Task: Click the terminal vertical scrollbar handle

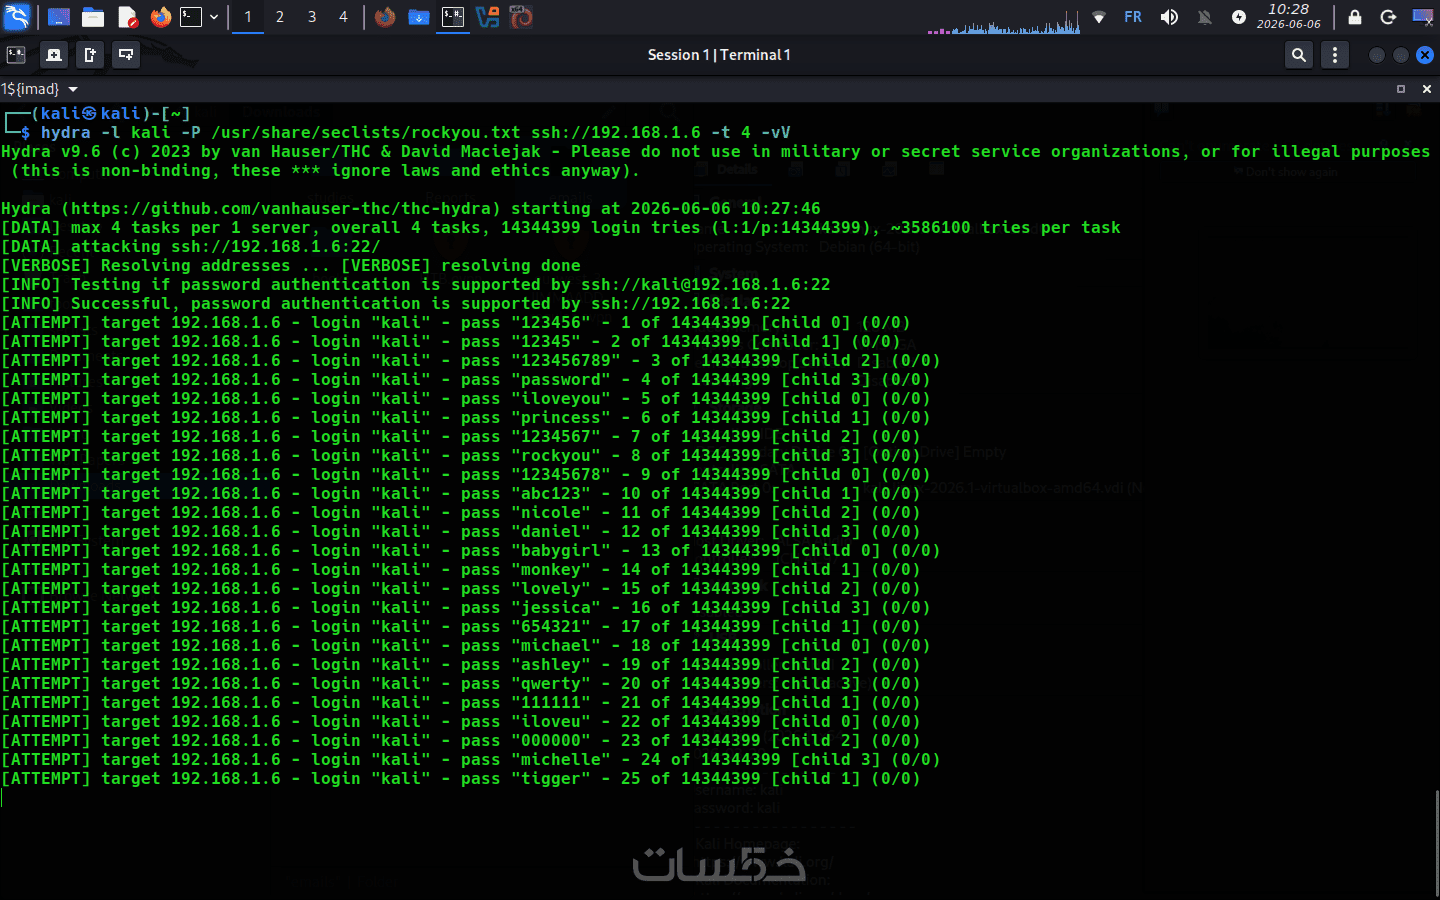Action: coord(1436,844)
